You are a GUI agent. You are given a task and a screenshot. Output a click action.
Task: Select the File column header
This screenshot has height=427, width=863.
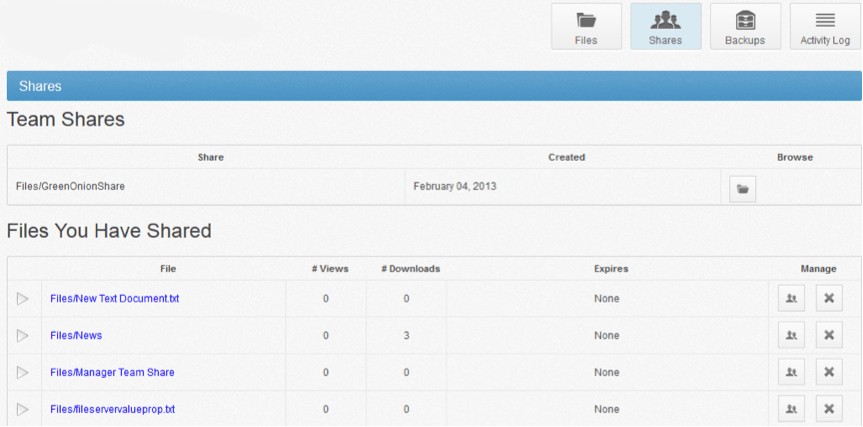click(x=168, y=269)
